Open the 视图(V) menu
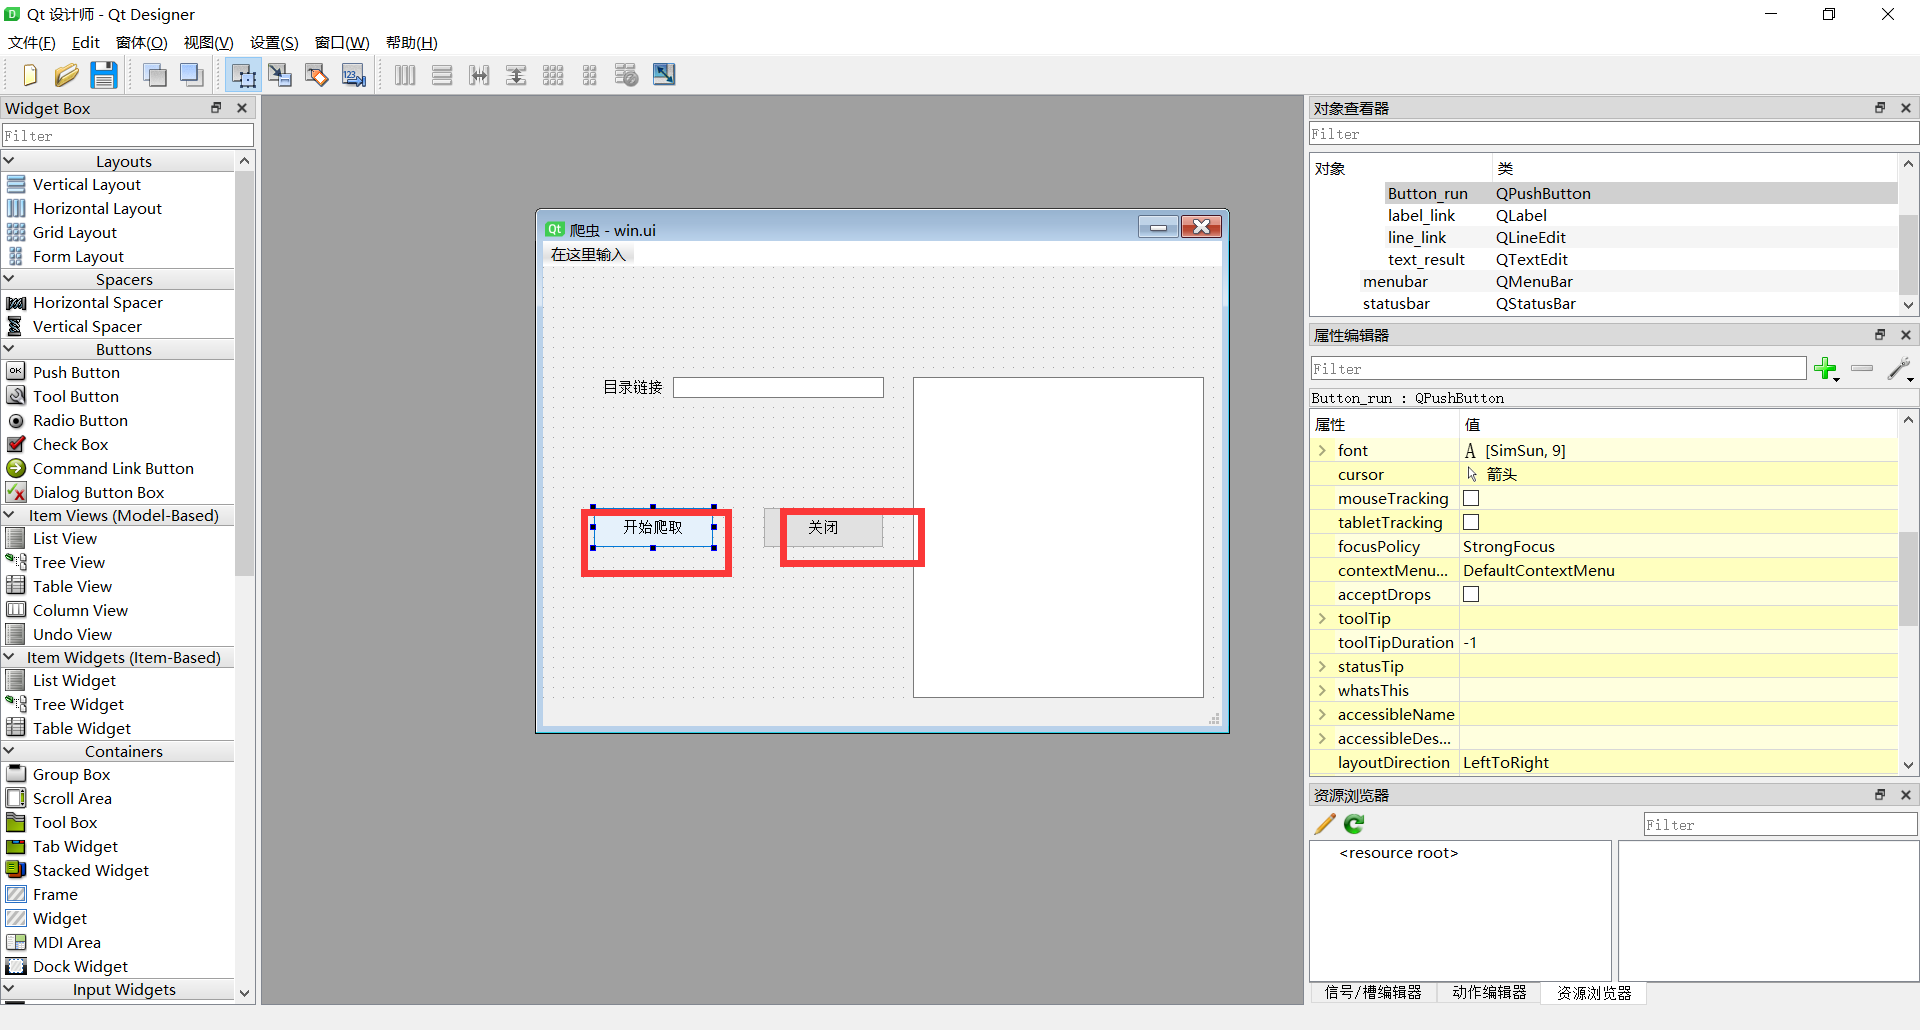Image resolution: width=1920 pixels, height=1030 pixels. [208, 42]
